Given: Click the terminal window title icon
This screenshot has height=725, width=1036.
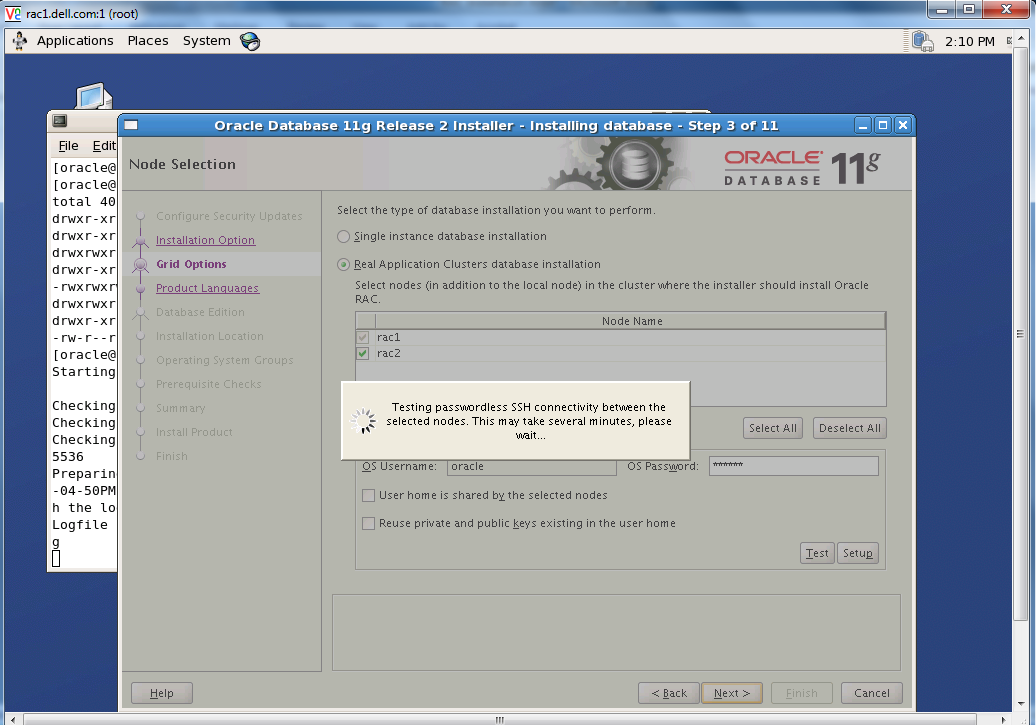Looking at the screenshot, I should click(60, 121).
